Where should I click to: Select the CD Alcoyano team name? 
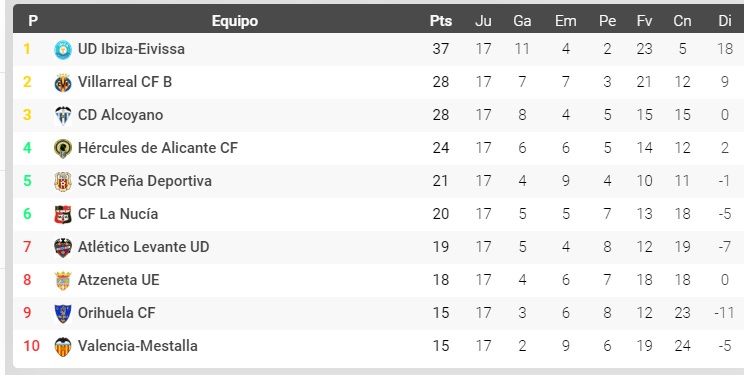click(x=121, y=115)
